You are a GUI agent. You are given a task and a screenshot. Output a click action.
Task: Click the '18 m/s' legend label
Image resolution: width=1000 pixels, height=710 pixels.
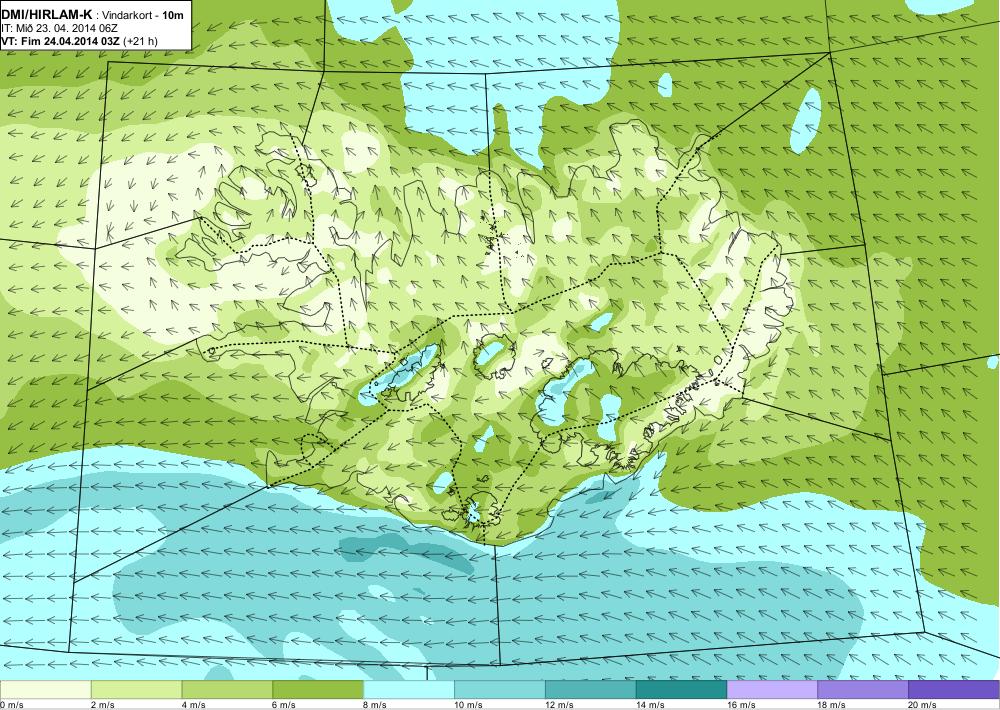point(832,705)
